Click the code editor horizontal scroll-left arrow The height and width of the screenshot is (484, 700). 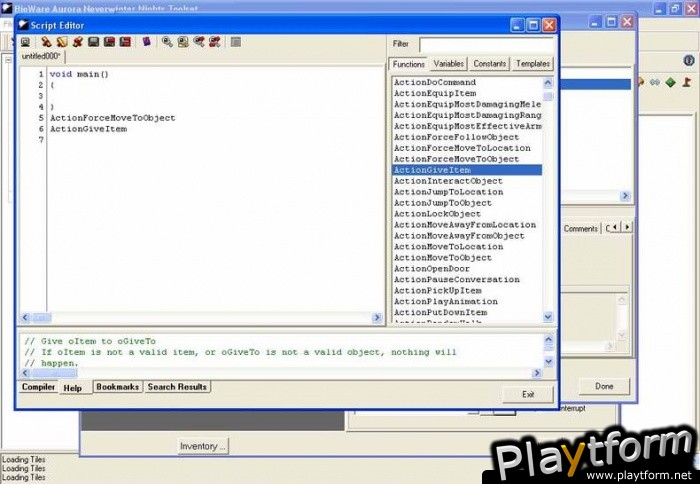click(x=25, y=317)
